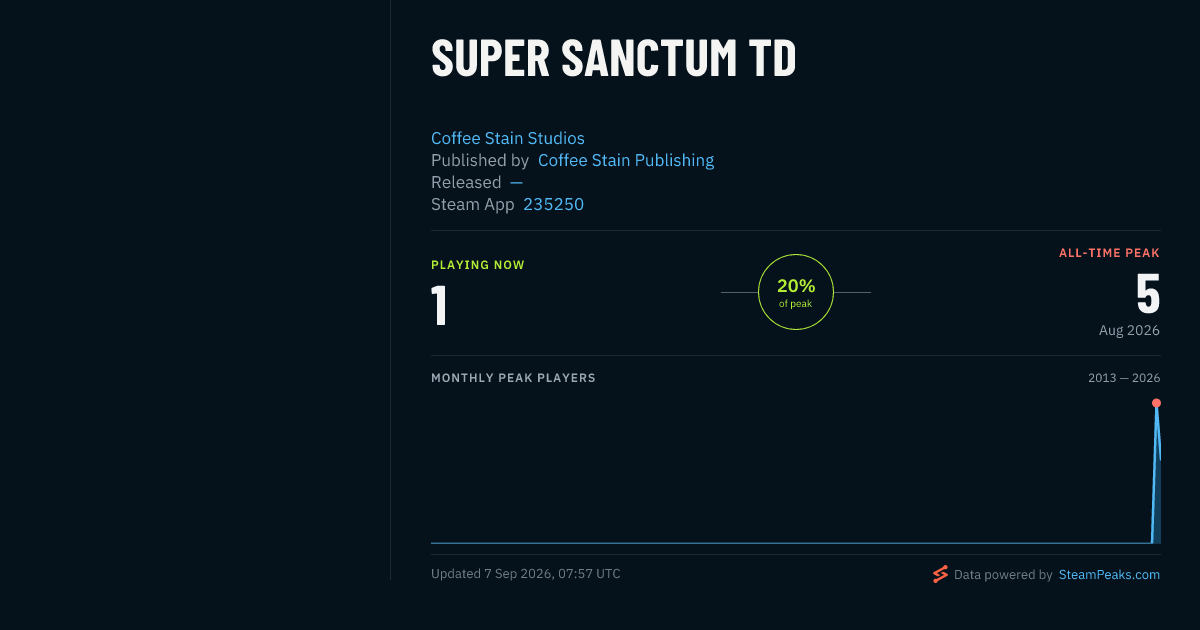Open the Coffee Stain Publishing publisher link
The height and width of the screenshot is (630, 1200).
(x=626, y=160)
